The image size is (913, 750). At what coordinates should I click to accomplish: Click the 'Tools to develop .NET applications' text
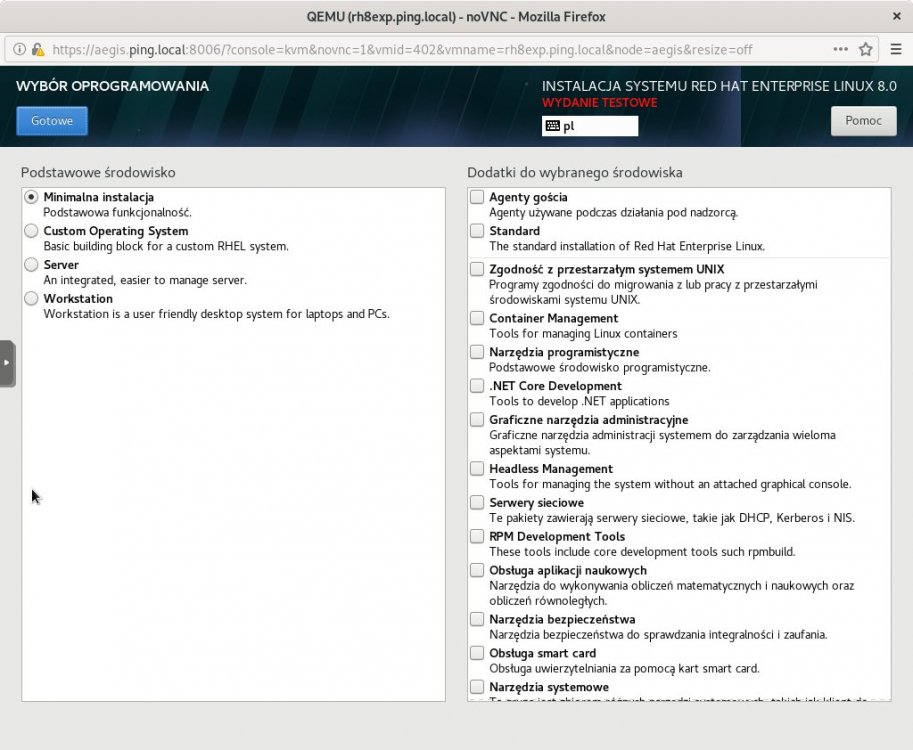point(579,401)
